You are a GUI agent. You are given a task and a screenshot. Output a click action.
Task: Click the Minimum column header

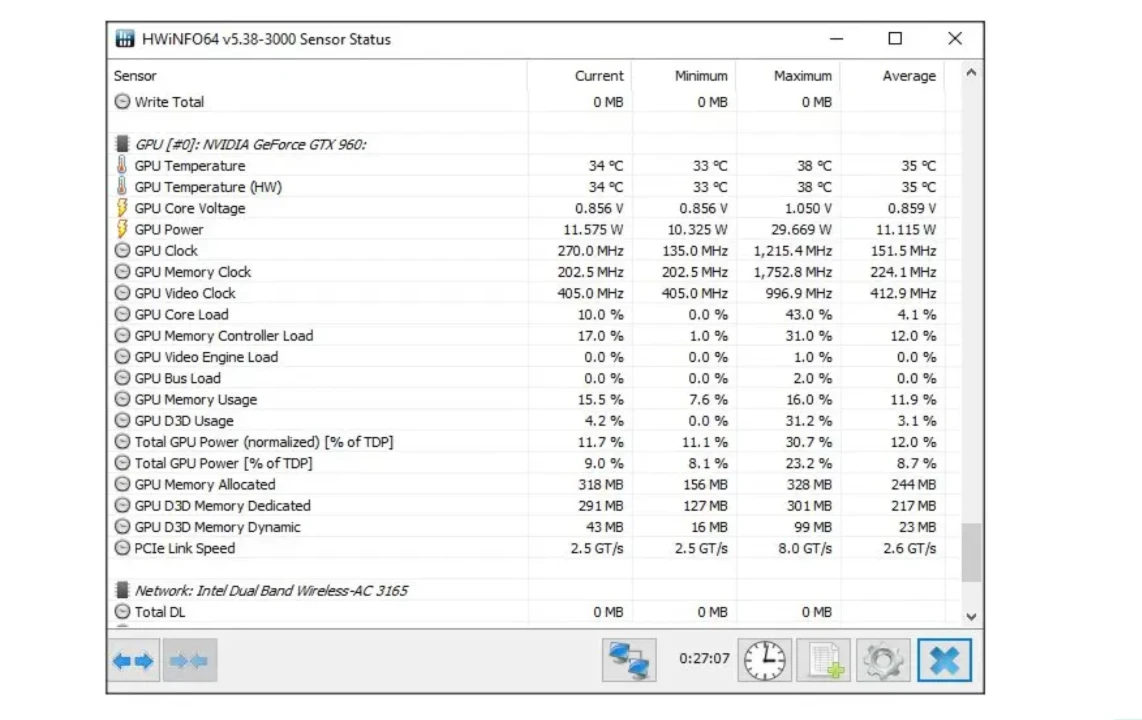[x=684, y=76]
